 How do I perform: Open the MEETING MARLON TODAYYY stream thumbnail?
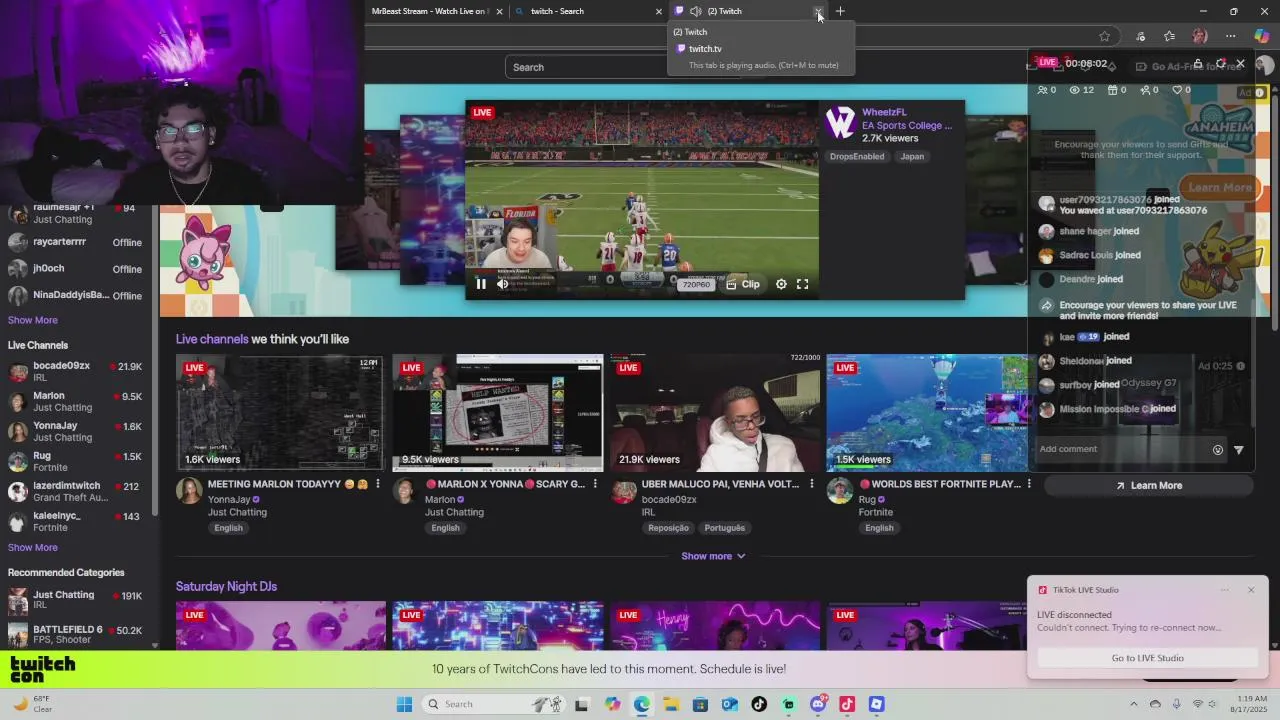coord(280,412)
